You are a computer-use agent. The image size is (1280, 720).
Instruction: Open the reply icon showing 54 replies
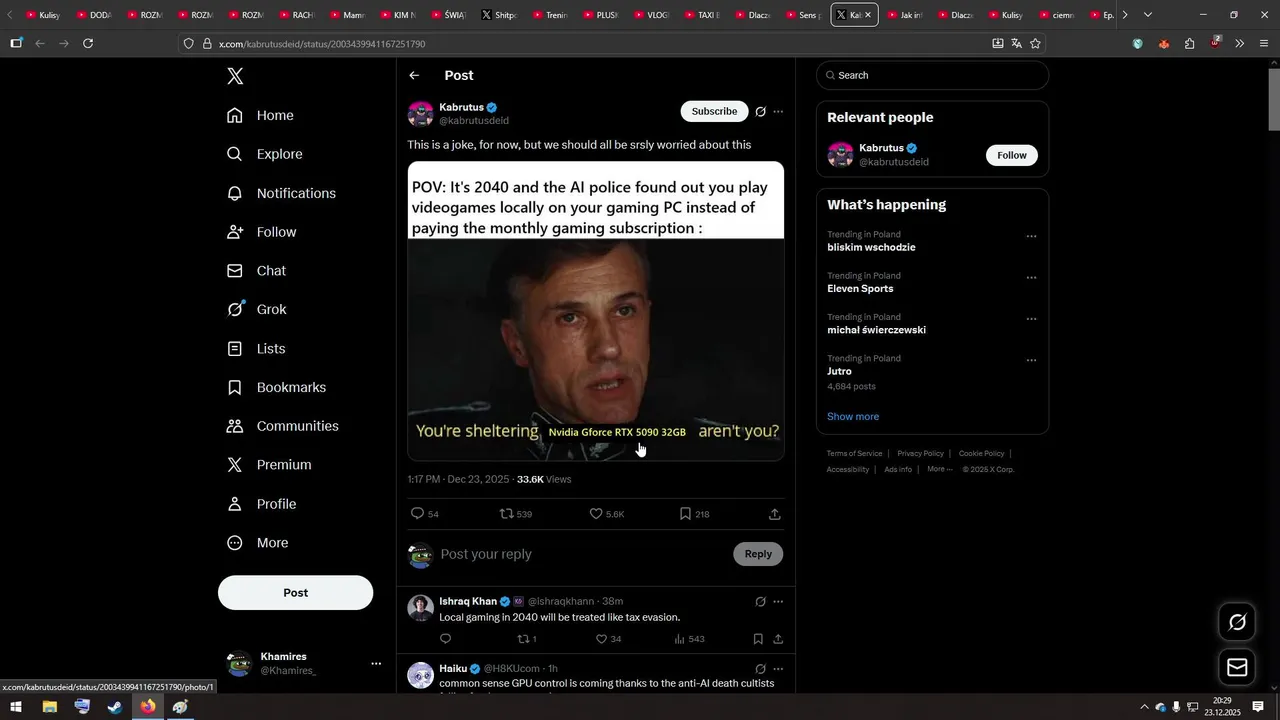click(418, 514)
